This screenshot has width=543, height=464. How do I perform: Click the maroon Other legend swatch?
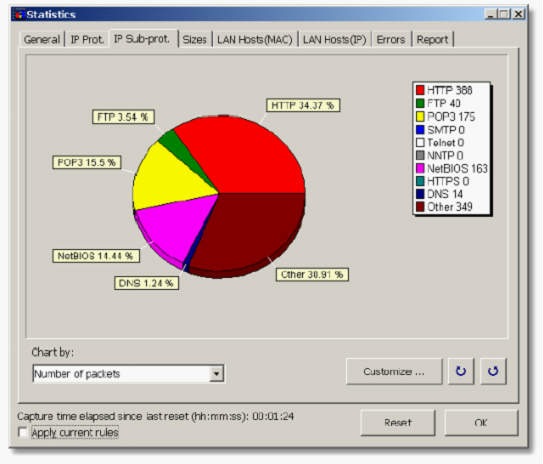(x=420, y=207)
